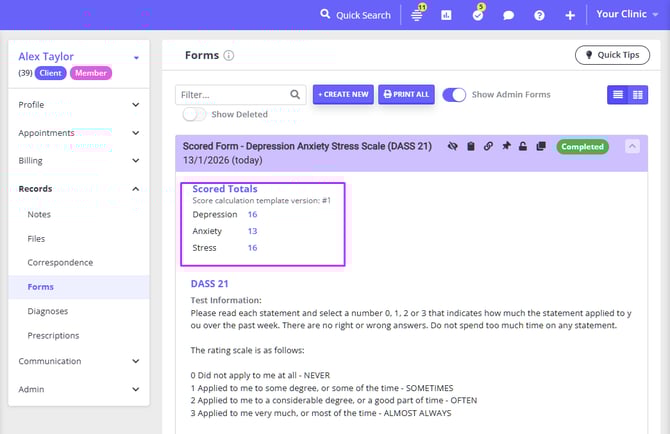The height and width of the screenshot is (434, 670).
Task: Click the unlock padlock icon on the form
Action: pos(523,147)
